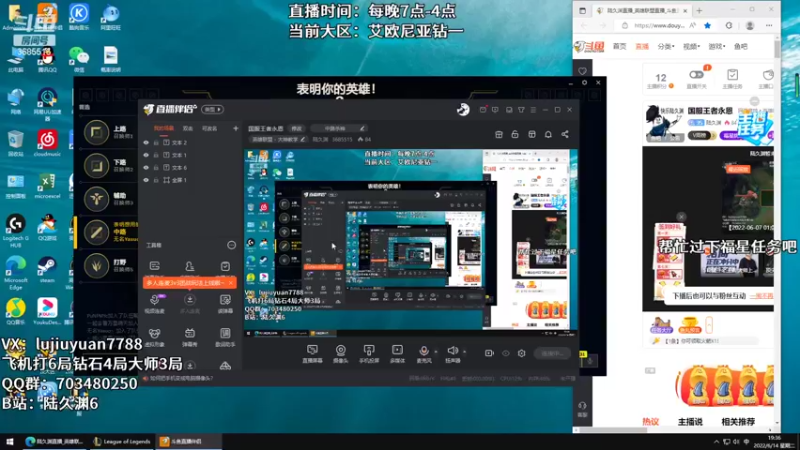Open League of Legends taskbar item
The width and height of the screenshot is (800, 450).
(x=122, y=442)
